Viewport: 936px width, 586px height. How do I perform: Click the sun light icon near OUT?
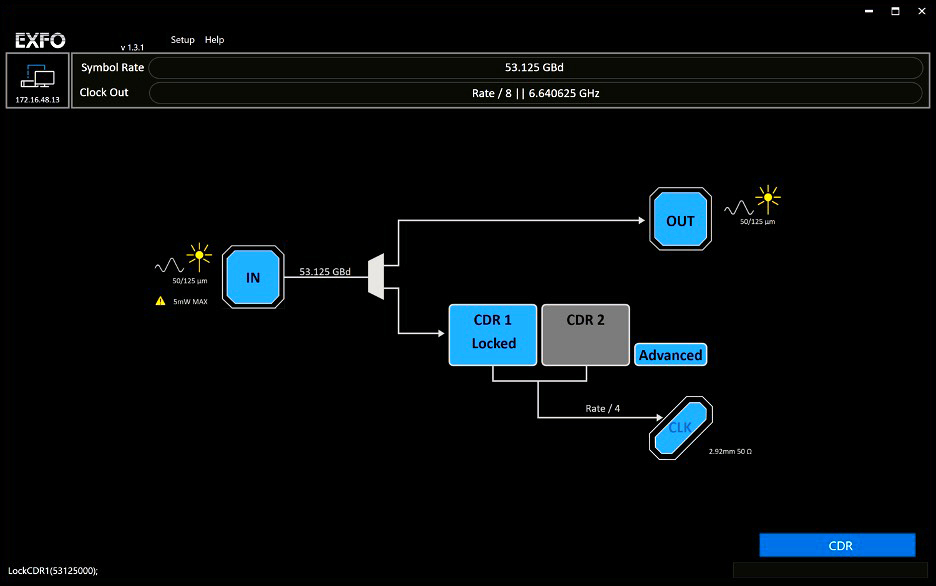pos(768,199)
